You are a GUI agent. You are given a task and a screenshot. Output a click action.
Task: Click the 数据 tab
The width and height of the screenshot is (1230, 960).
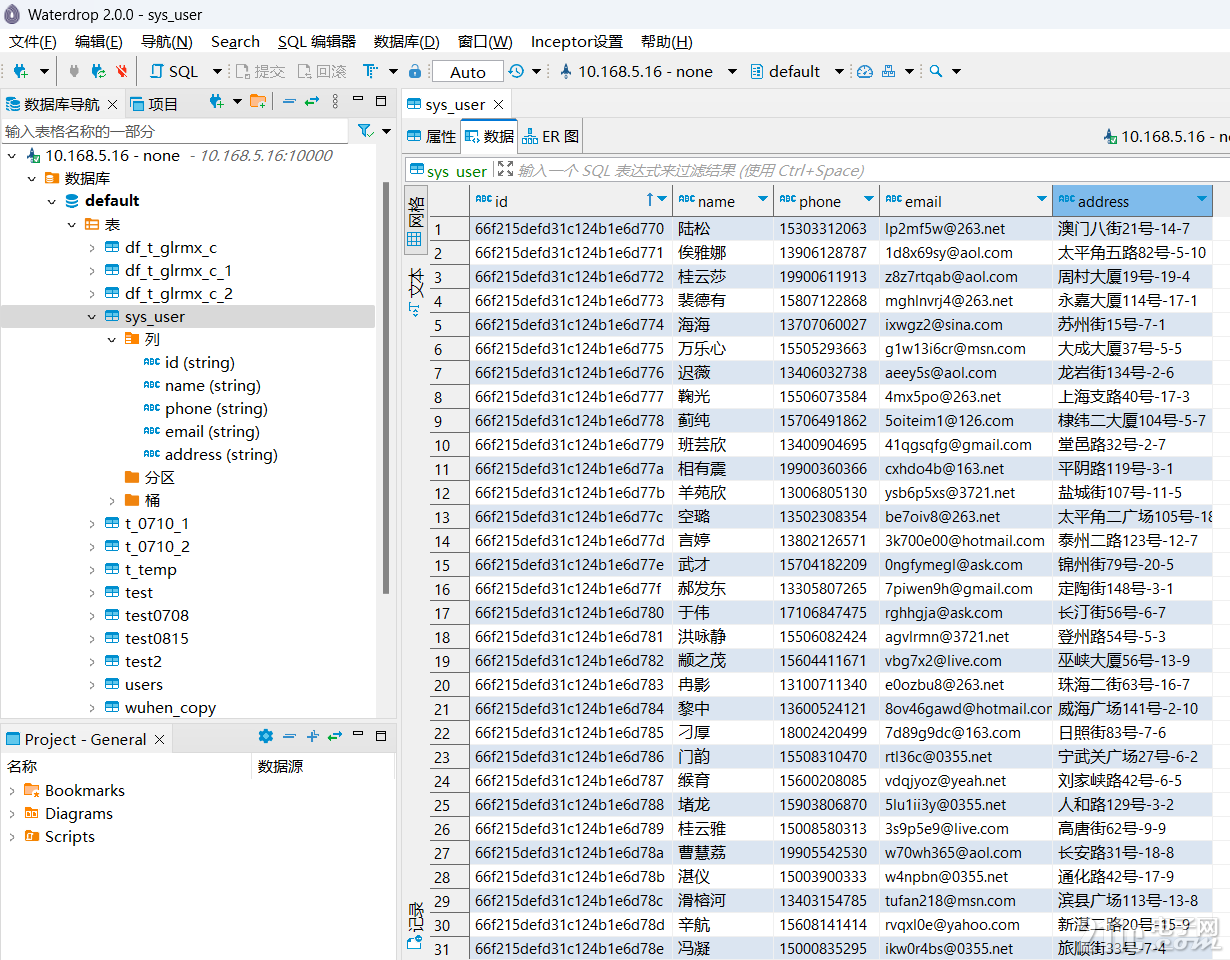pos(489,136)
